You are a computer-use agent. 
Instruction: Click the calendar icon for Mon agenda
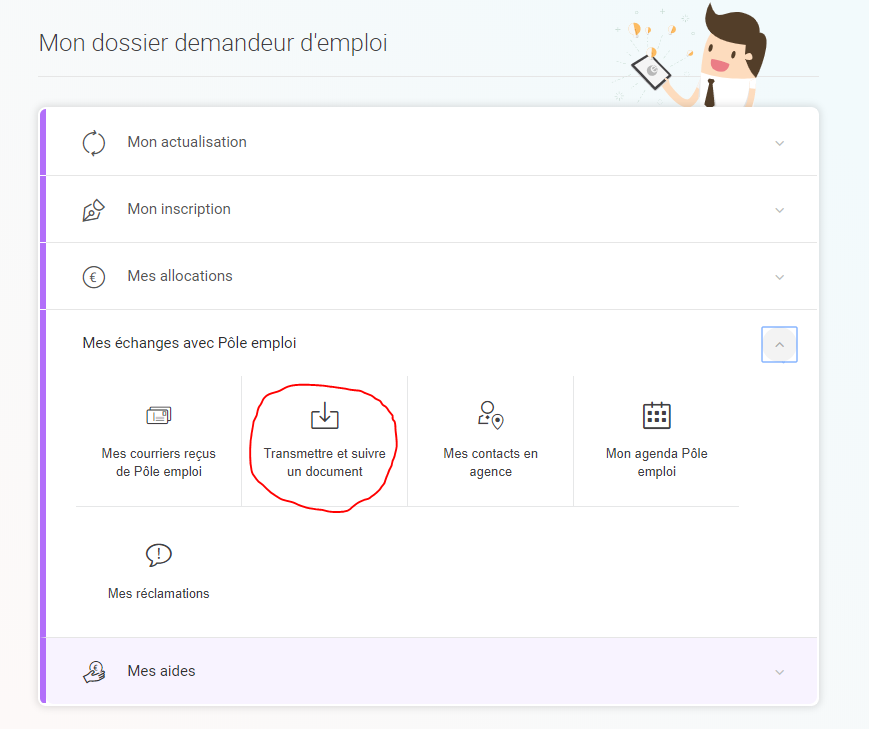click(x=657, y=415)
